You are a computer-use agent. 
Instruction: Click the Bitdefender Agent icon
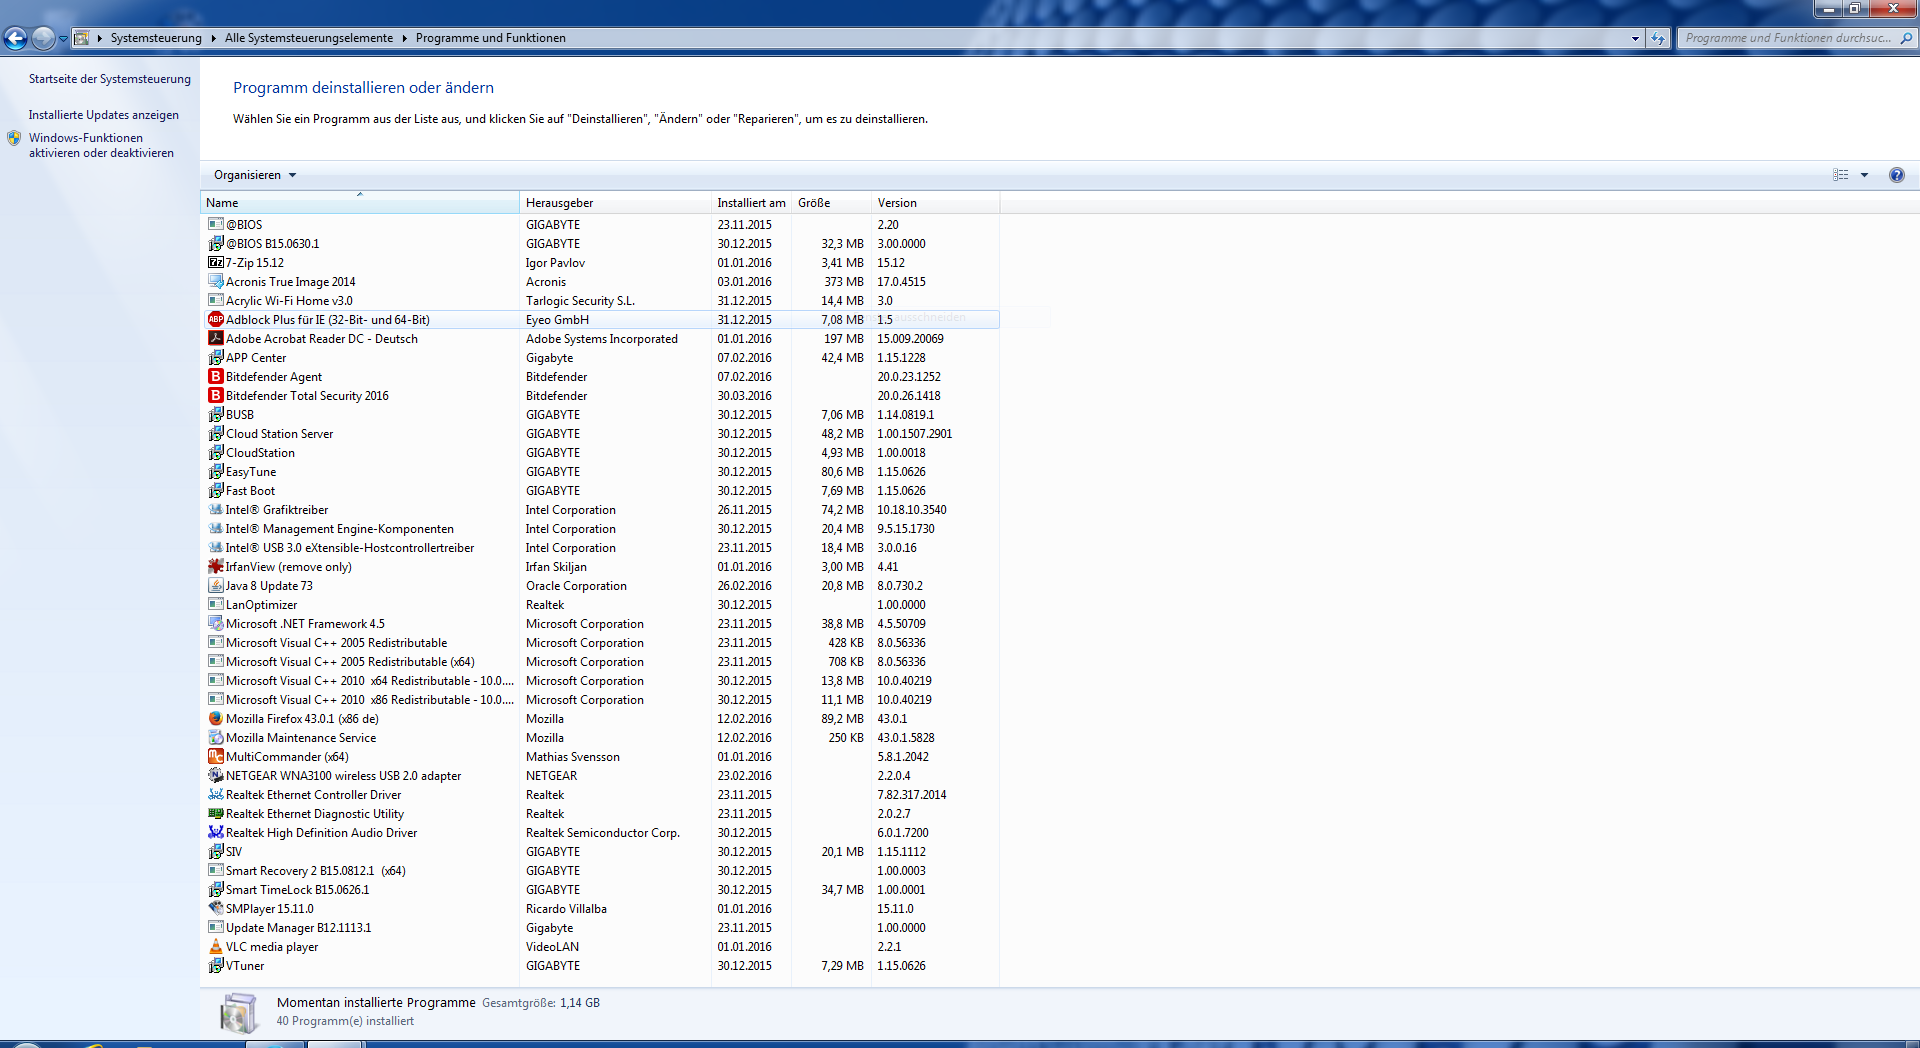215,377
